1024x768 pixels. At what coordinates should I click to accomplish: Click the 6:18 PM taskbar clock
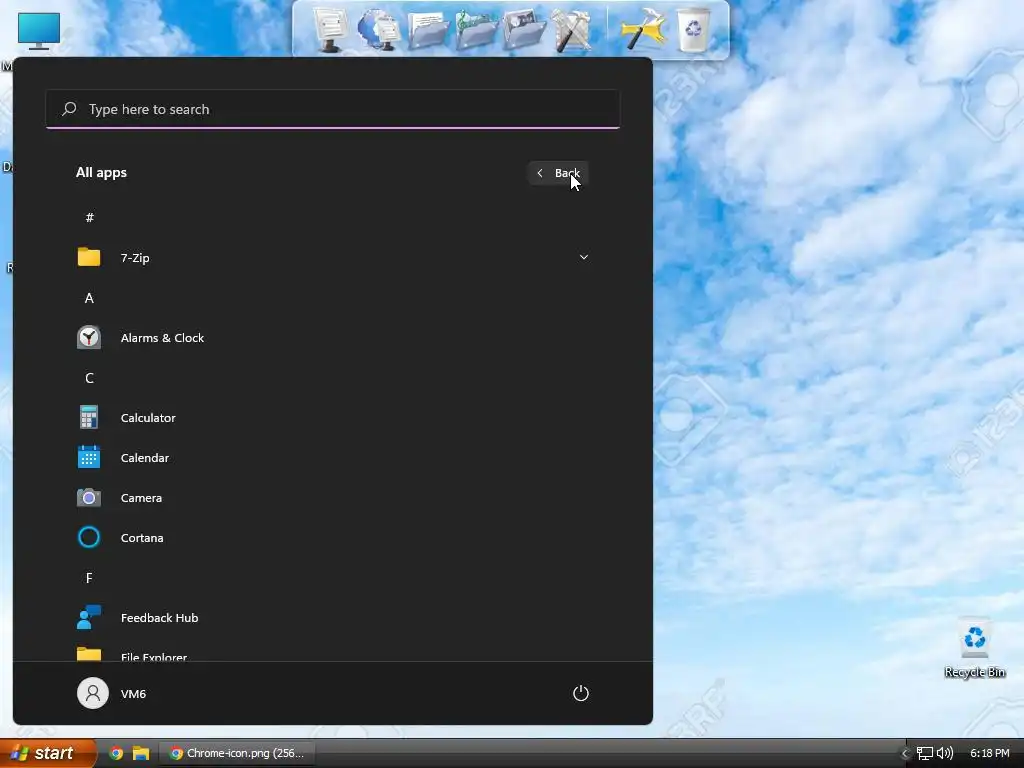[x=989, y=753]
